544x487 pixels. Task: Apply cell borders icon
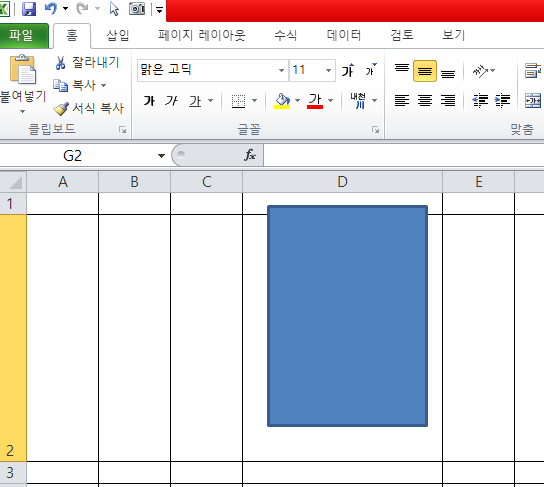(238, 101)
